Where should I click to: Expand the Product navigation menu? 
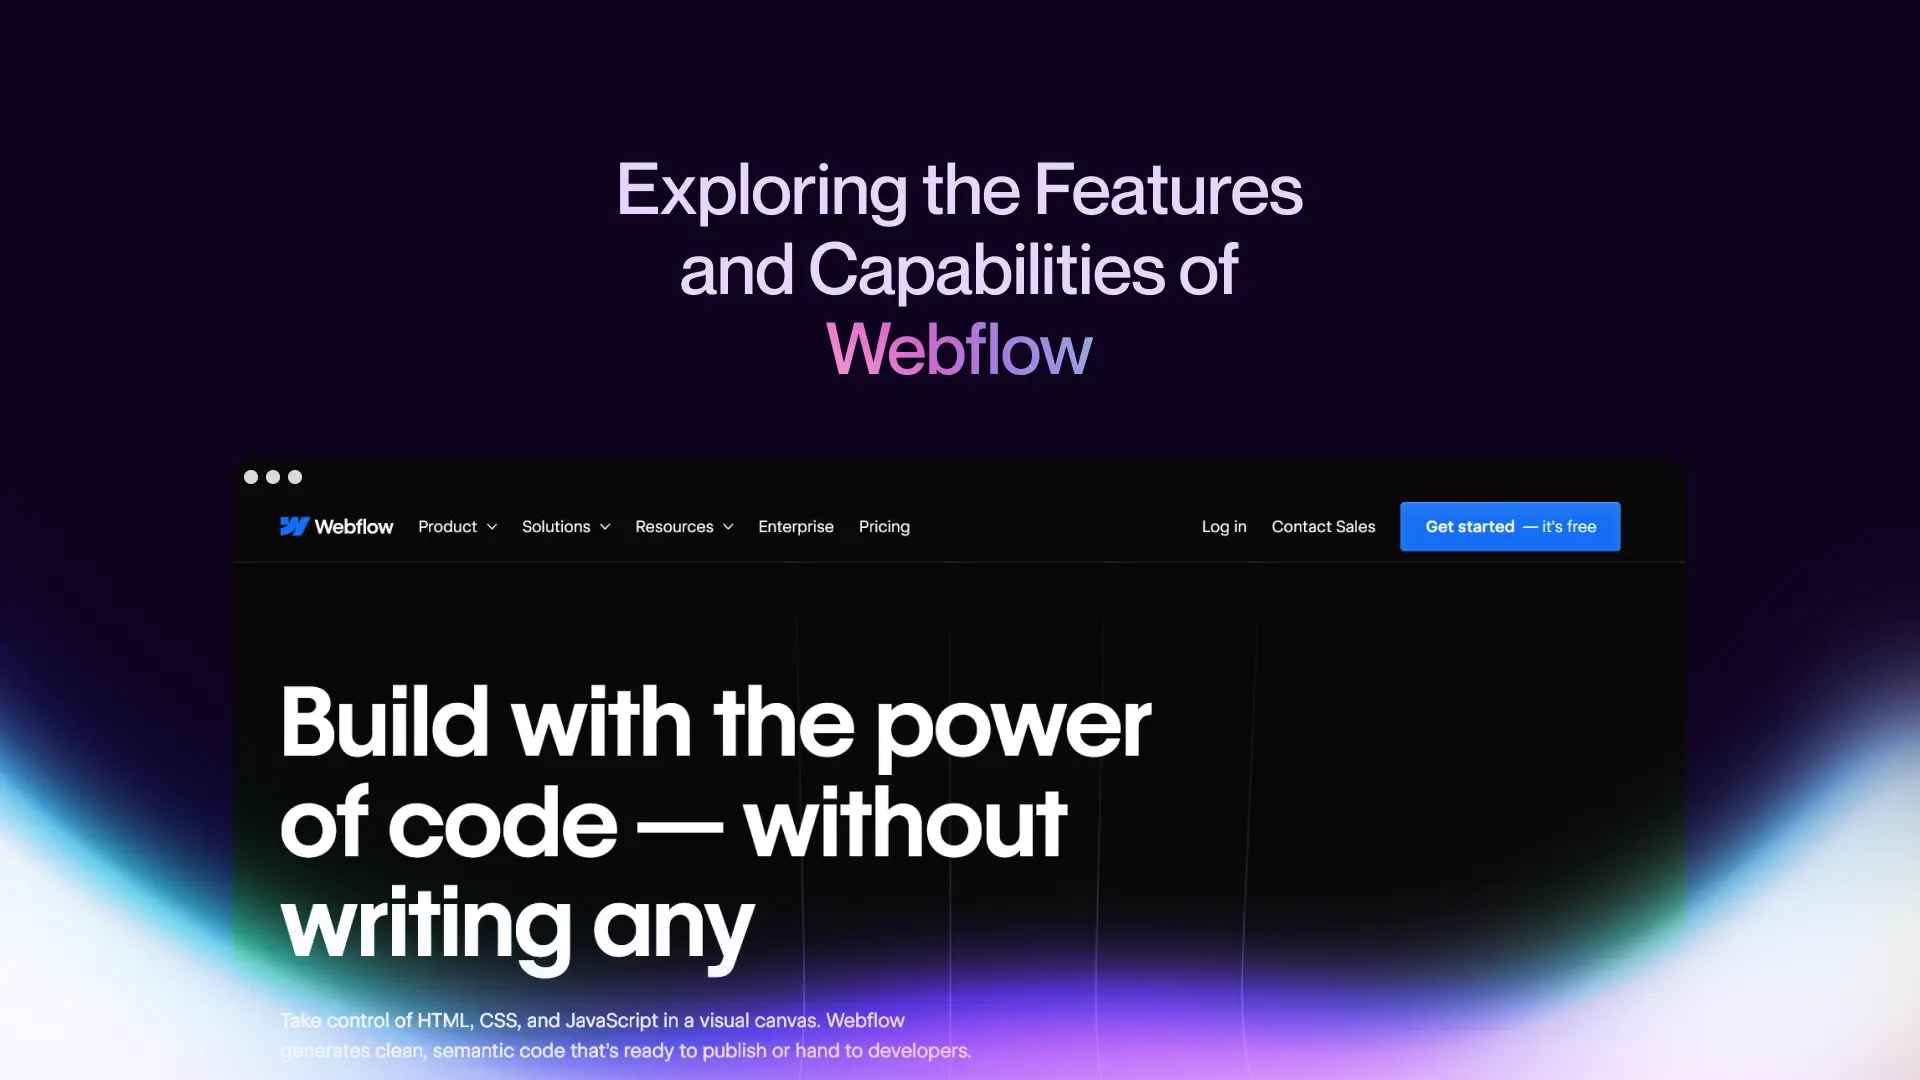[x=456, y=526]
